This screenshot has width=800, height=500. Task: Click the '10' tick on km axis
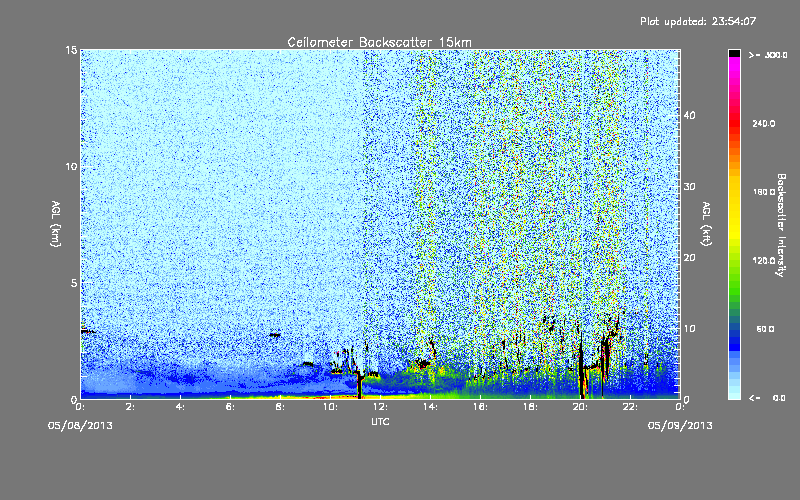71,167
